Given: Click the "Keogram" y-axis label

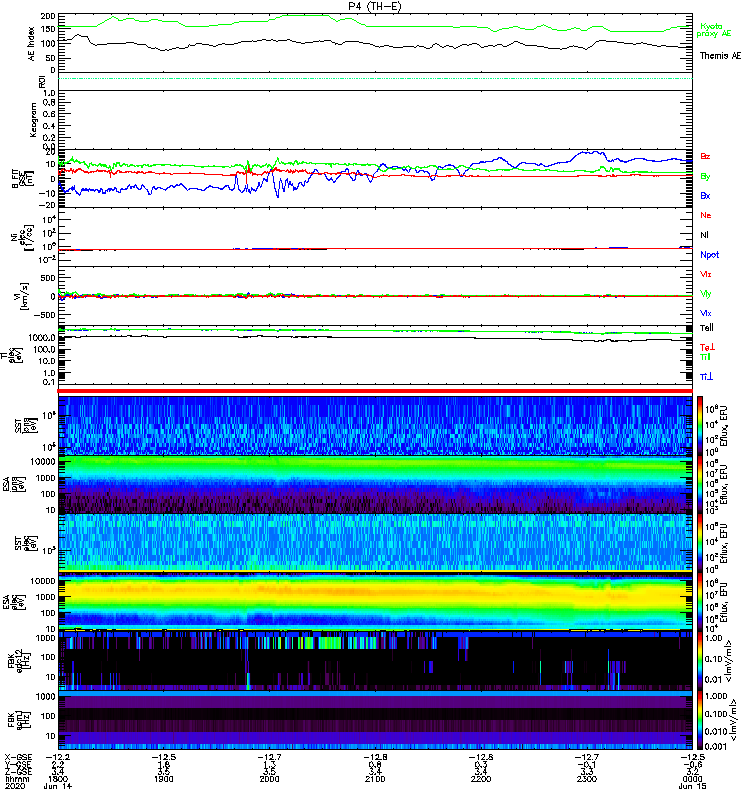Looking at the screenshot, I should (33, 120).
